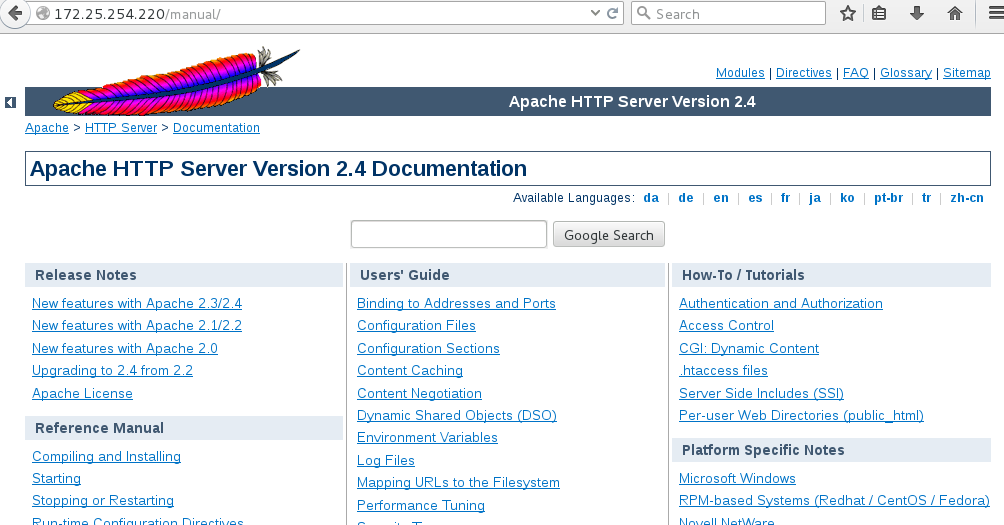The image size is (1004, 525).
Task: Open the Apache License link
Action: pos(83,394)
